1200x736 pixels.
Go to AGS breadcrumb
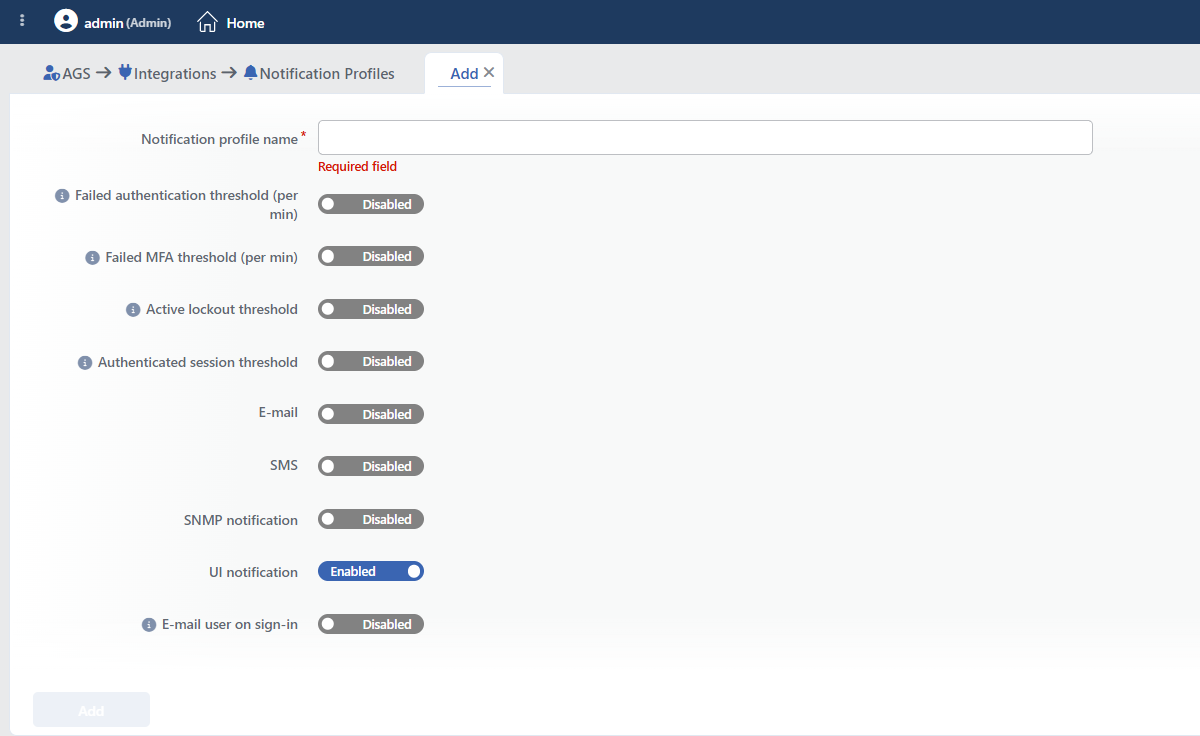tap(76, 73)
